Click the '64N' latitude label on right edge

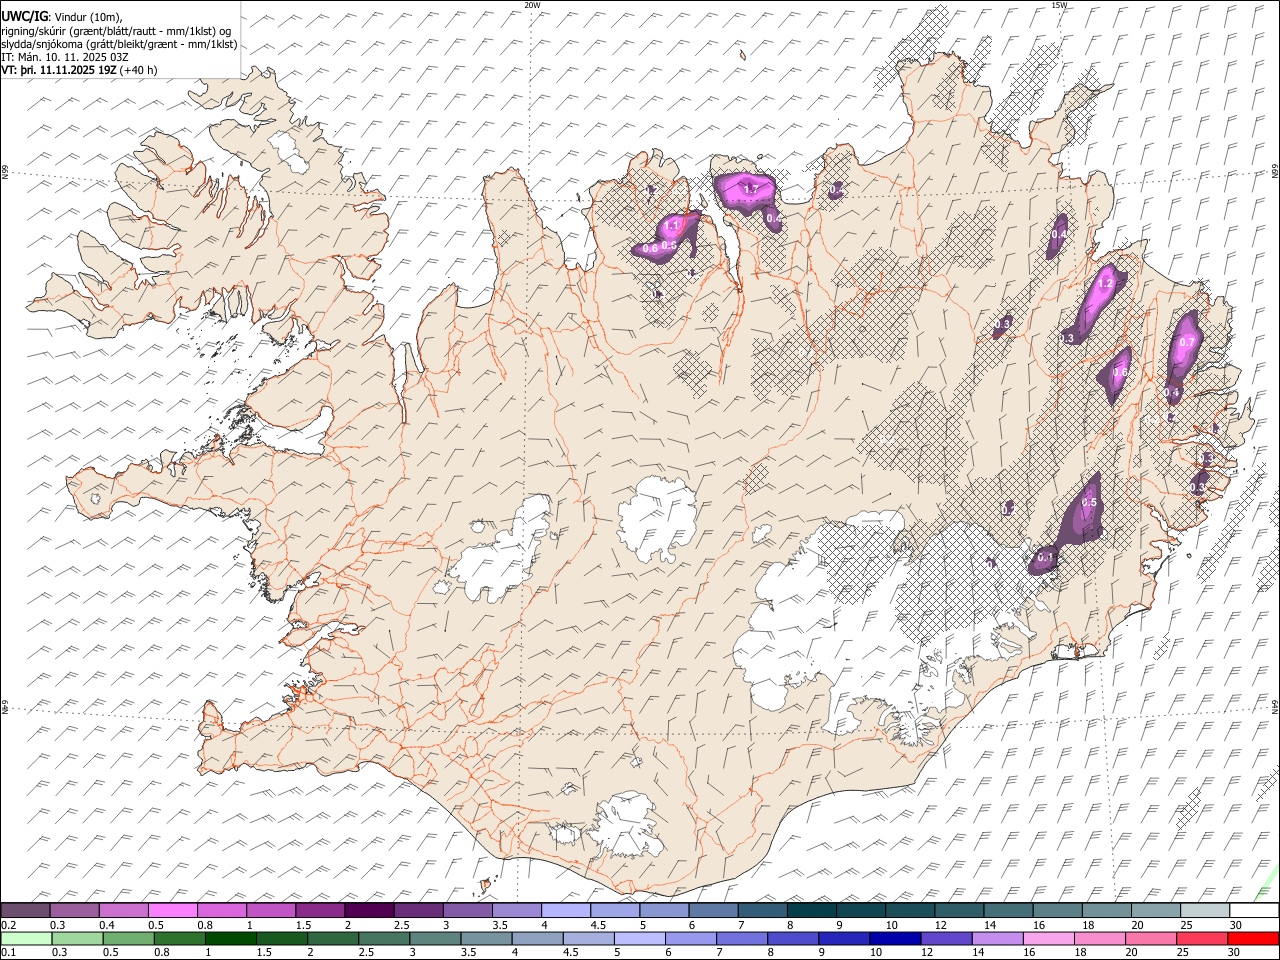pyautogui.click(x=1275, y=706)
